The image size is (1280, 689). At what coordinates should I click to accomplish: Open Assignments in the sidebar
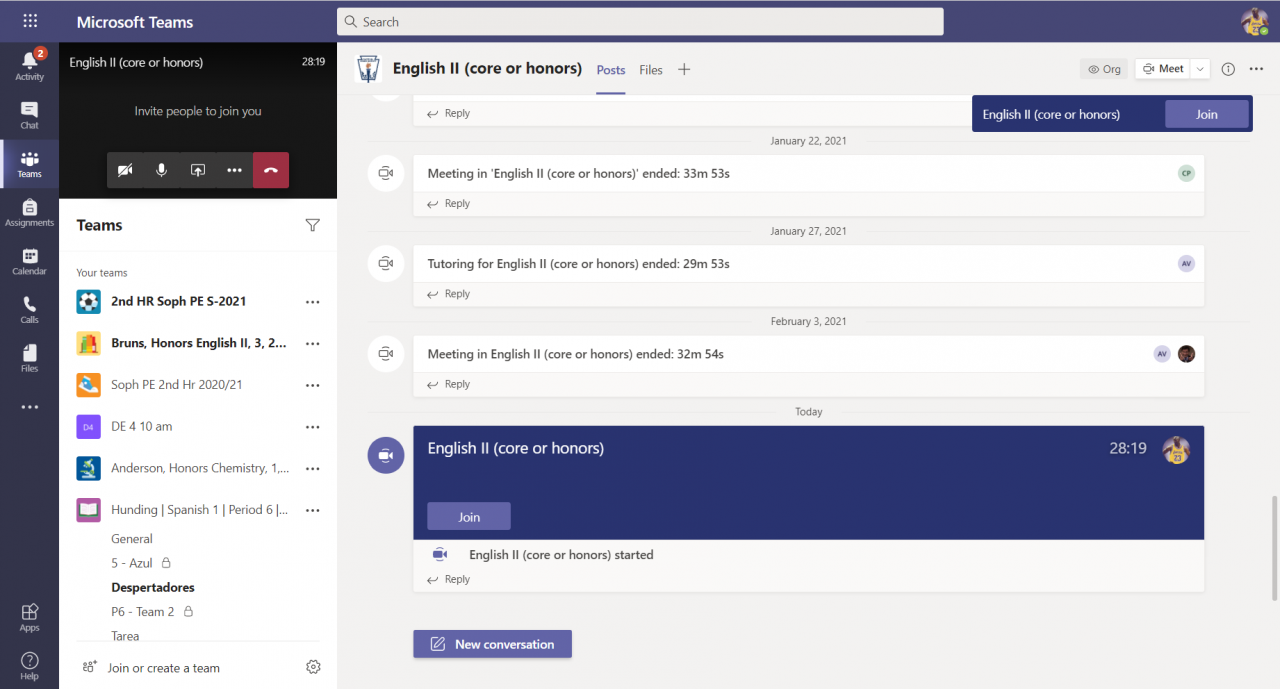click(x=29, y=212)
